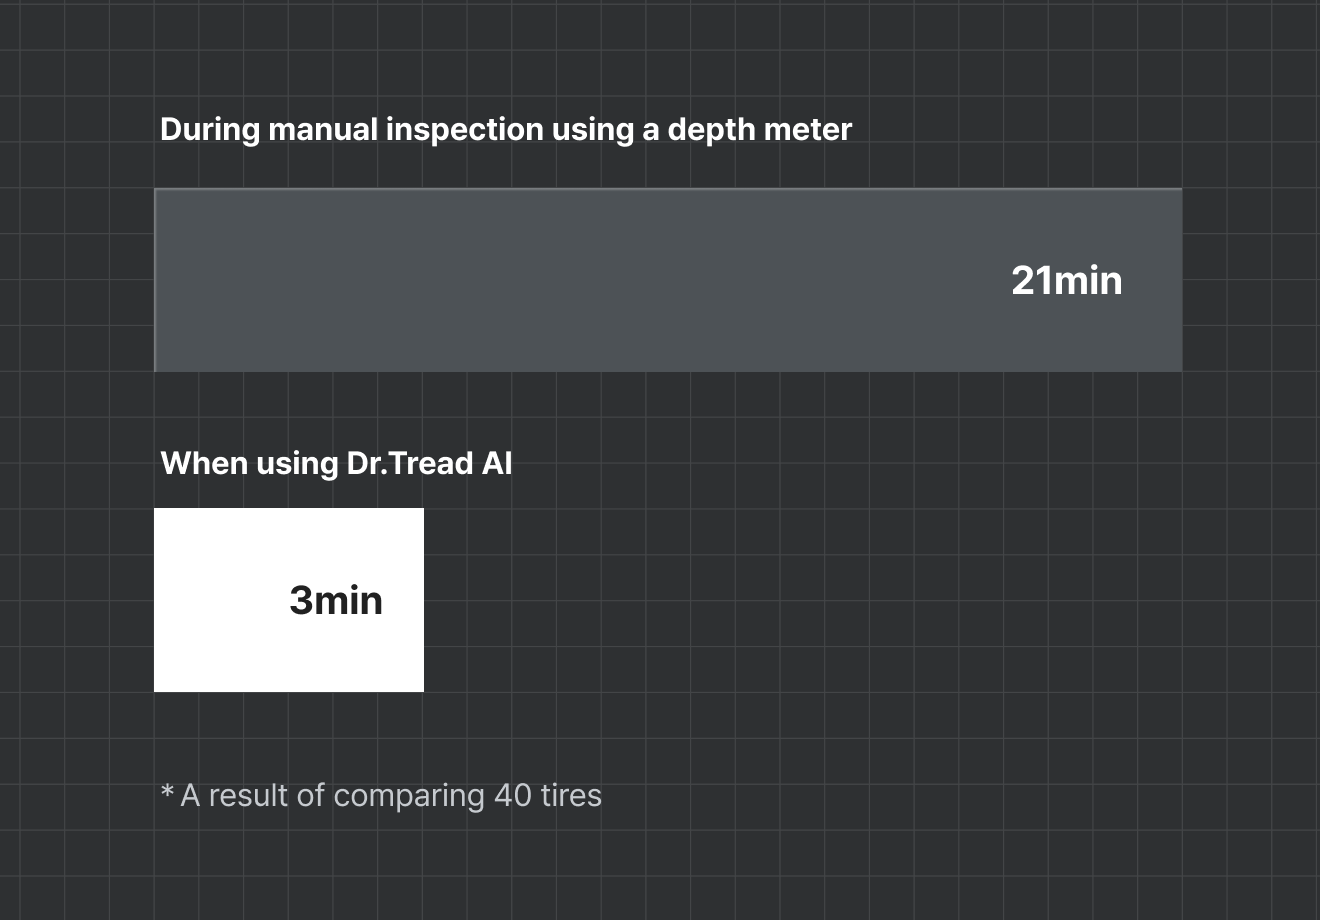Click the word "Dr.Tread" in the heading
1320x920 pixels.
coord(409,464)
